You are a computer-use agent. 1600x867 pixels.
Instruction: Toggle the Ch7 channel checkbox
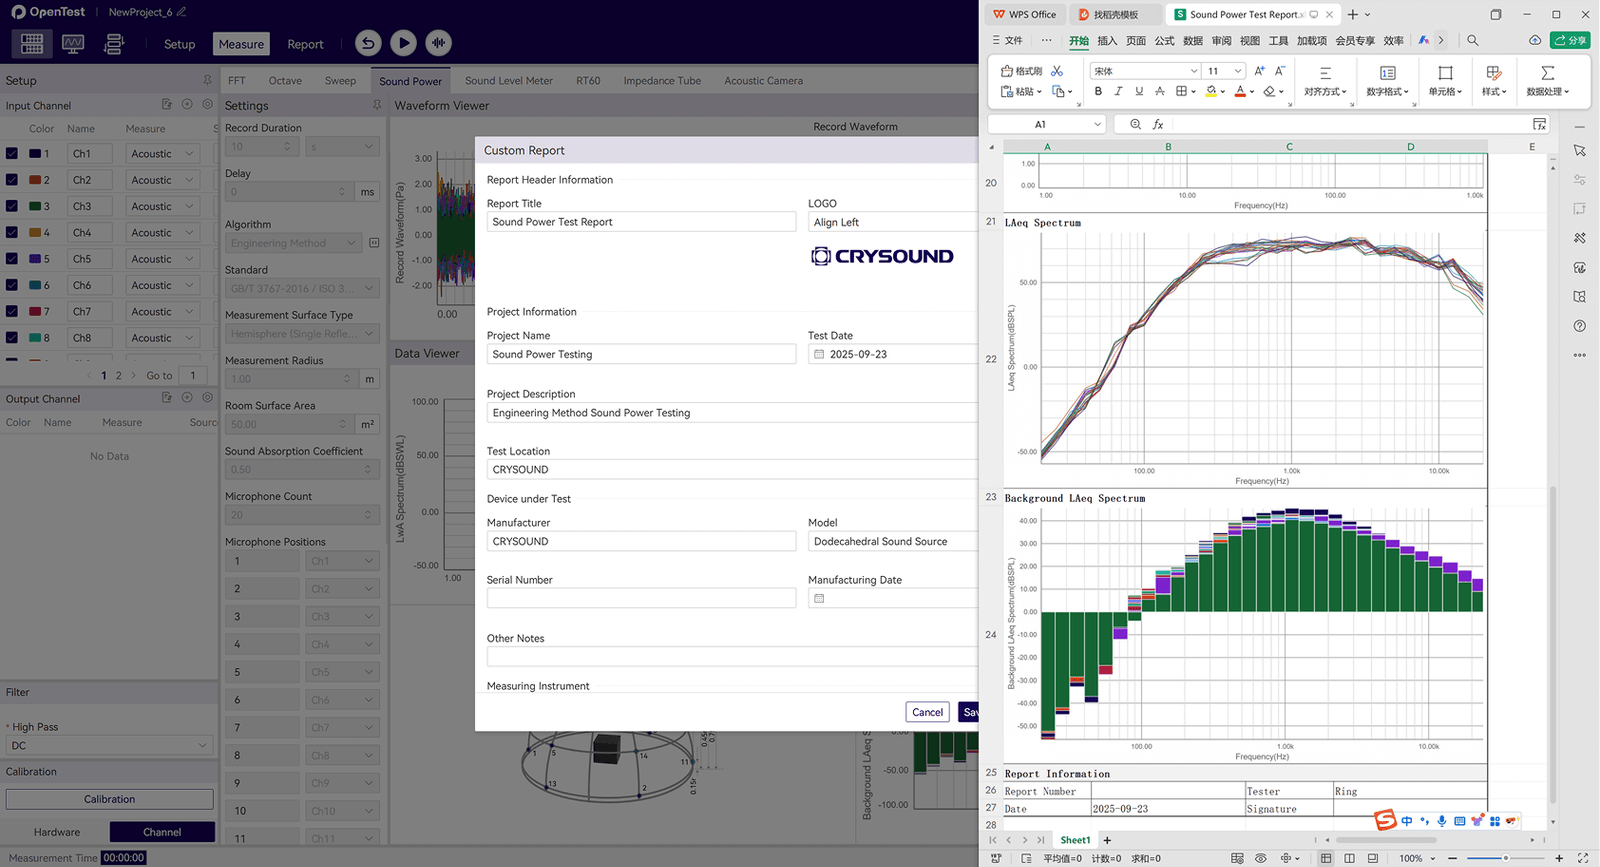12,312
